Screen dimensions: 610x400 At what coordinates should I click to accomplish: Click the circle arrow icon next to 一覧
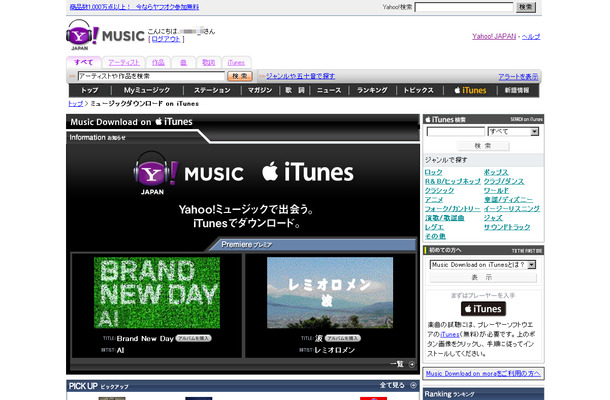412,365
